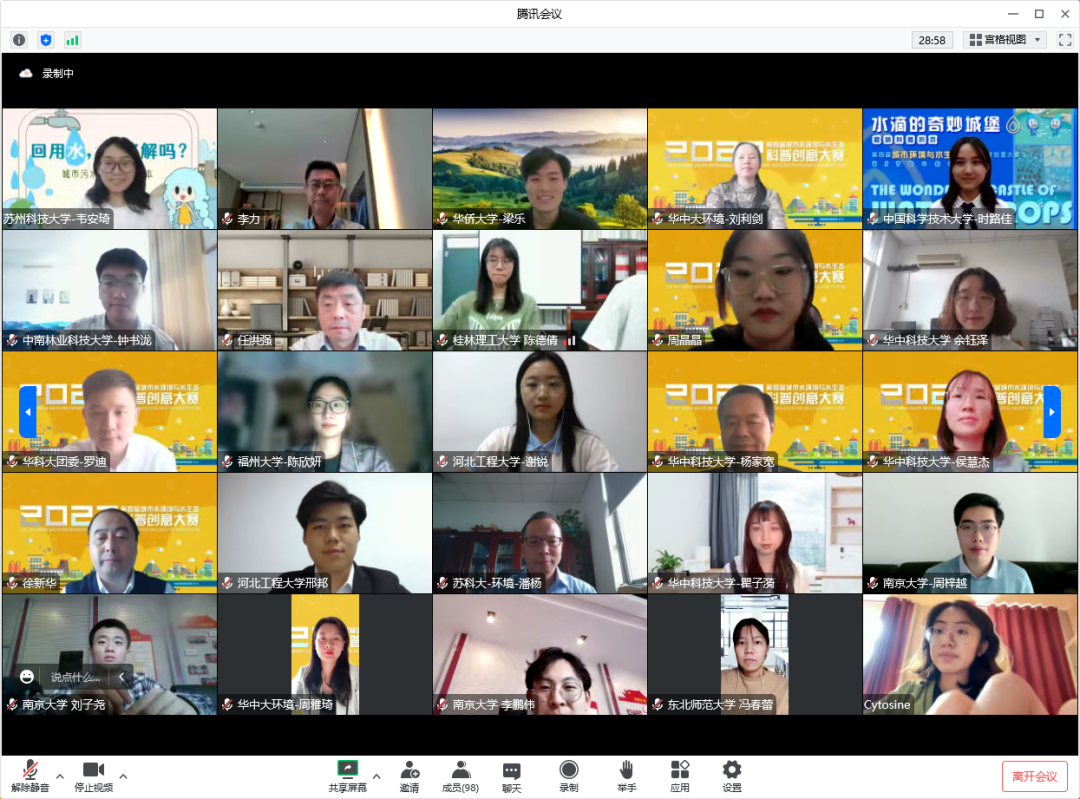Open the grid view (宫格视图) dropdown

tap(1005, 40)
